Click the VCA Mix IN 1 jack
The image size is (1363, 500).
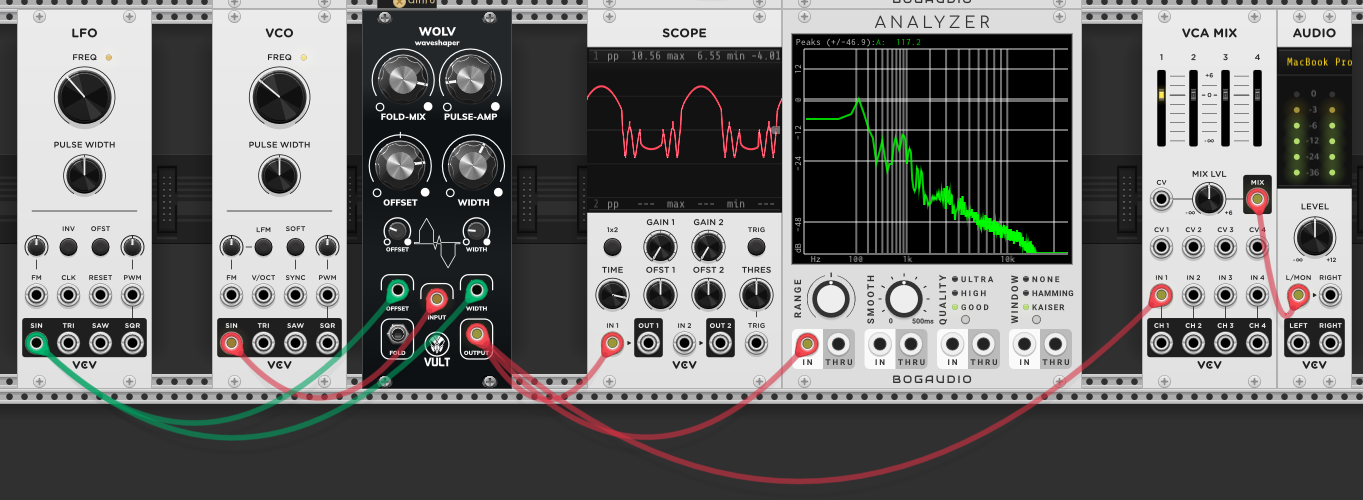pos(1161,295)
